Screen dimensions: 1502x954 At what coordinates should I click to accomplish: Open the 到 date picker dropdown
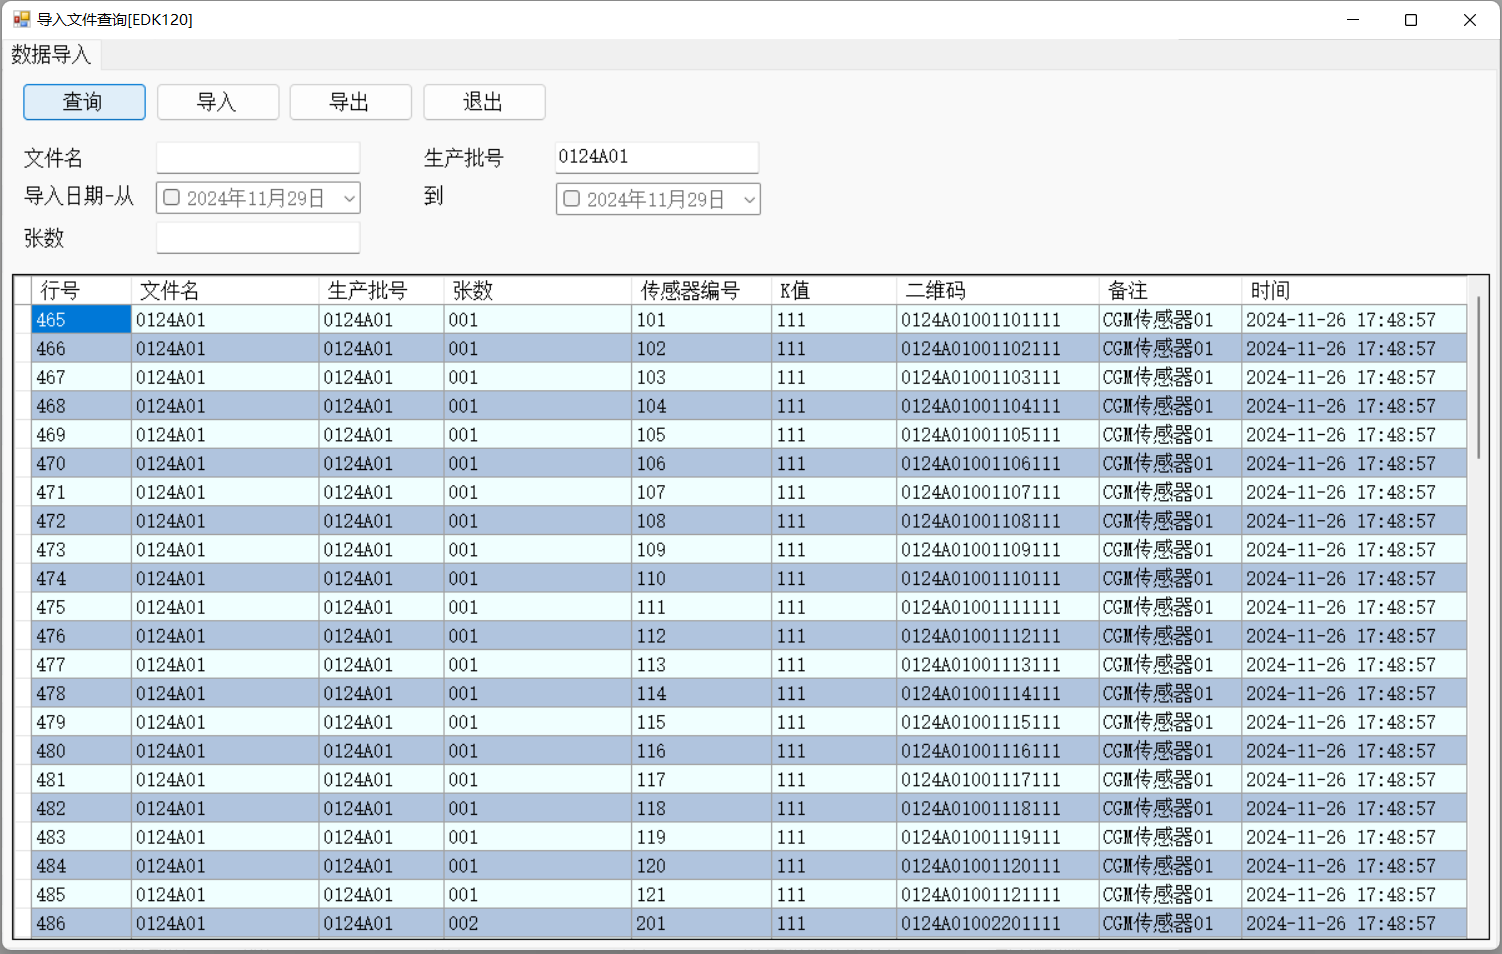[749, 199]
